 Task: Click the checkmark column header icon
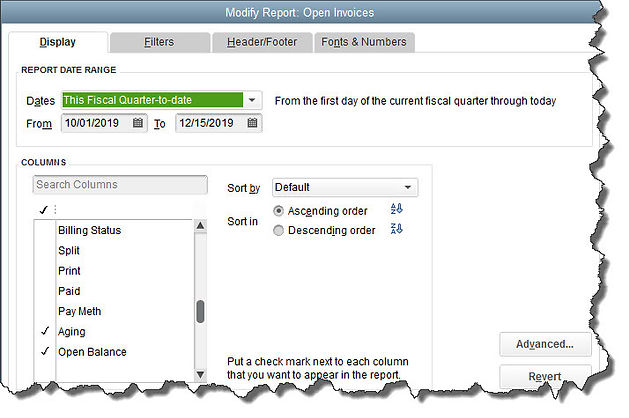coord(44,209)
